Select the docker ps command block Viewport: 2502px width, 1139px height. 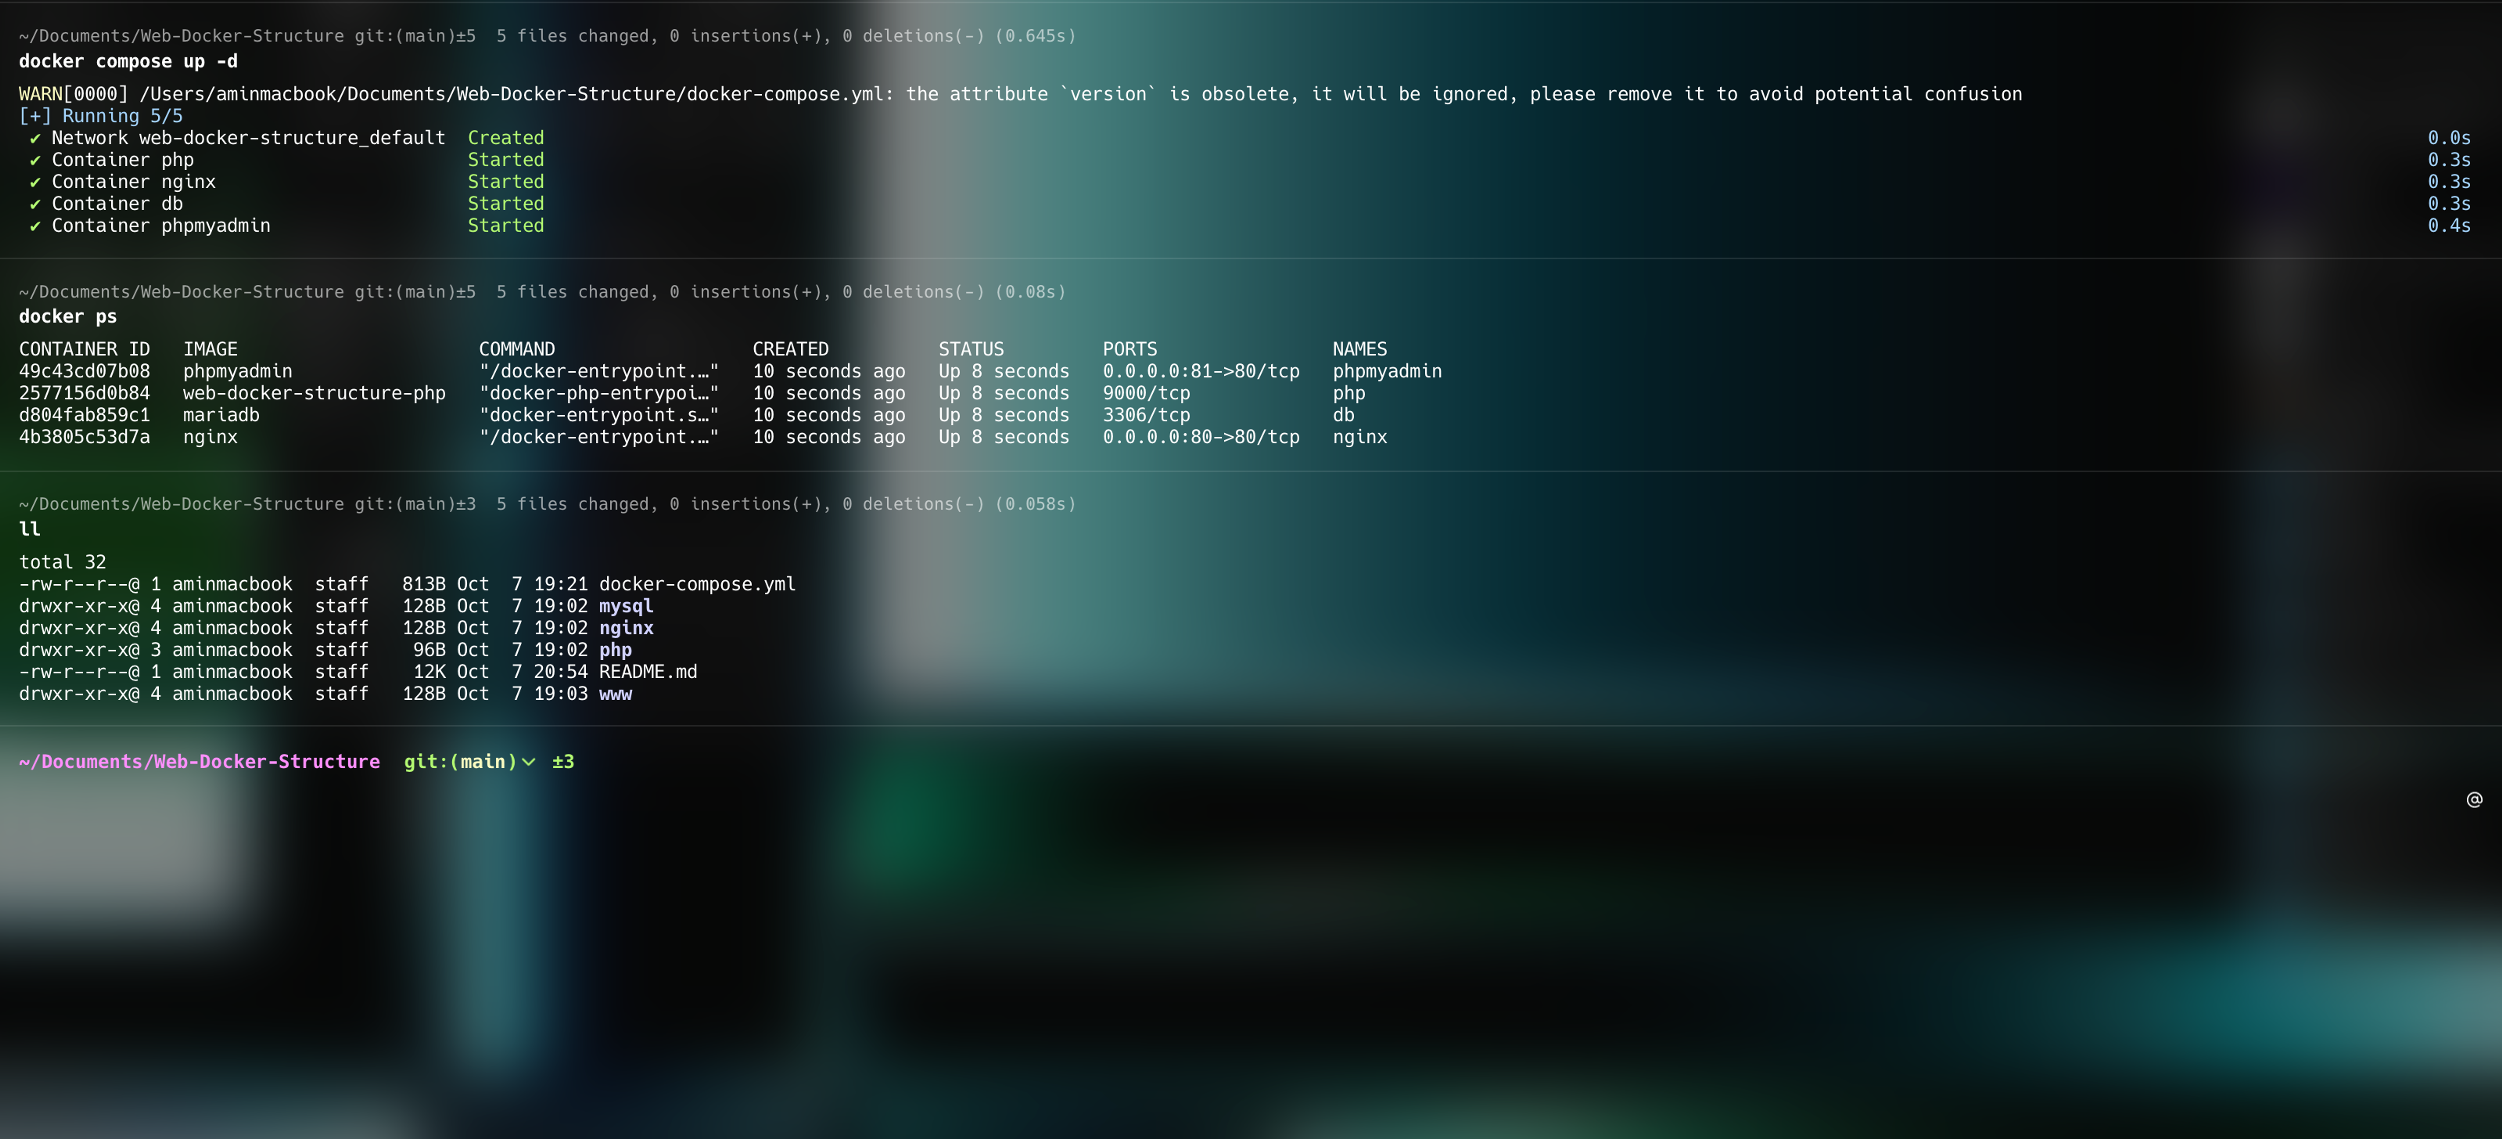tap(68, 317)
